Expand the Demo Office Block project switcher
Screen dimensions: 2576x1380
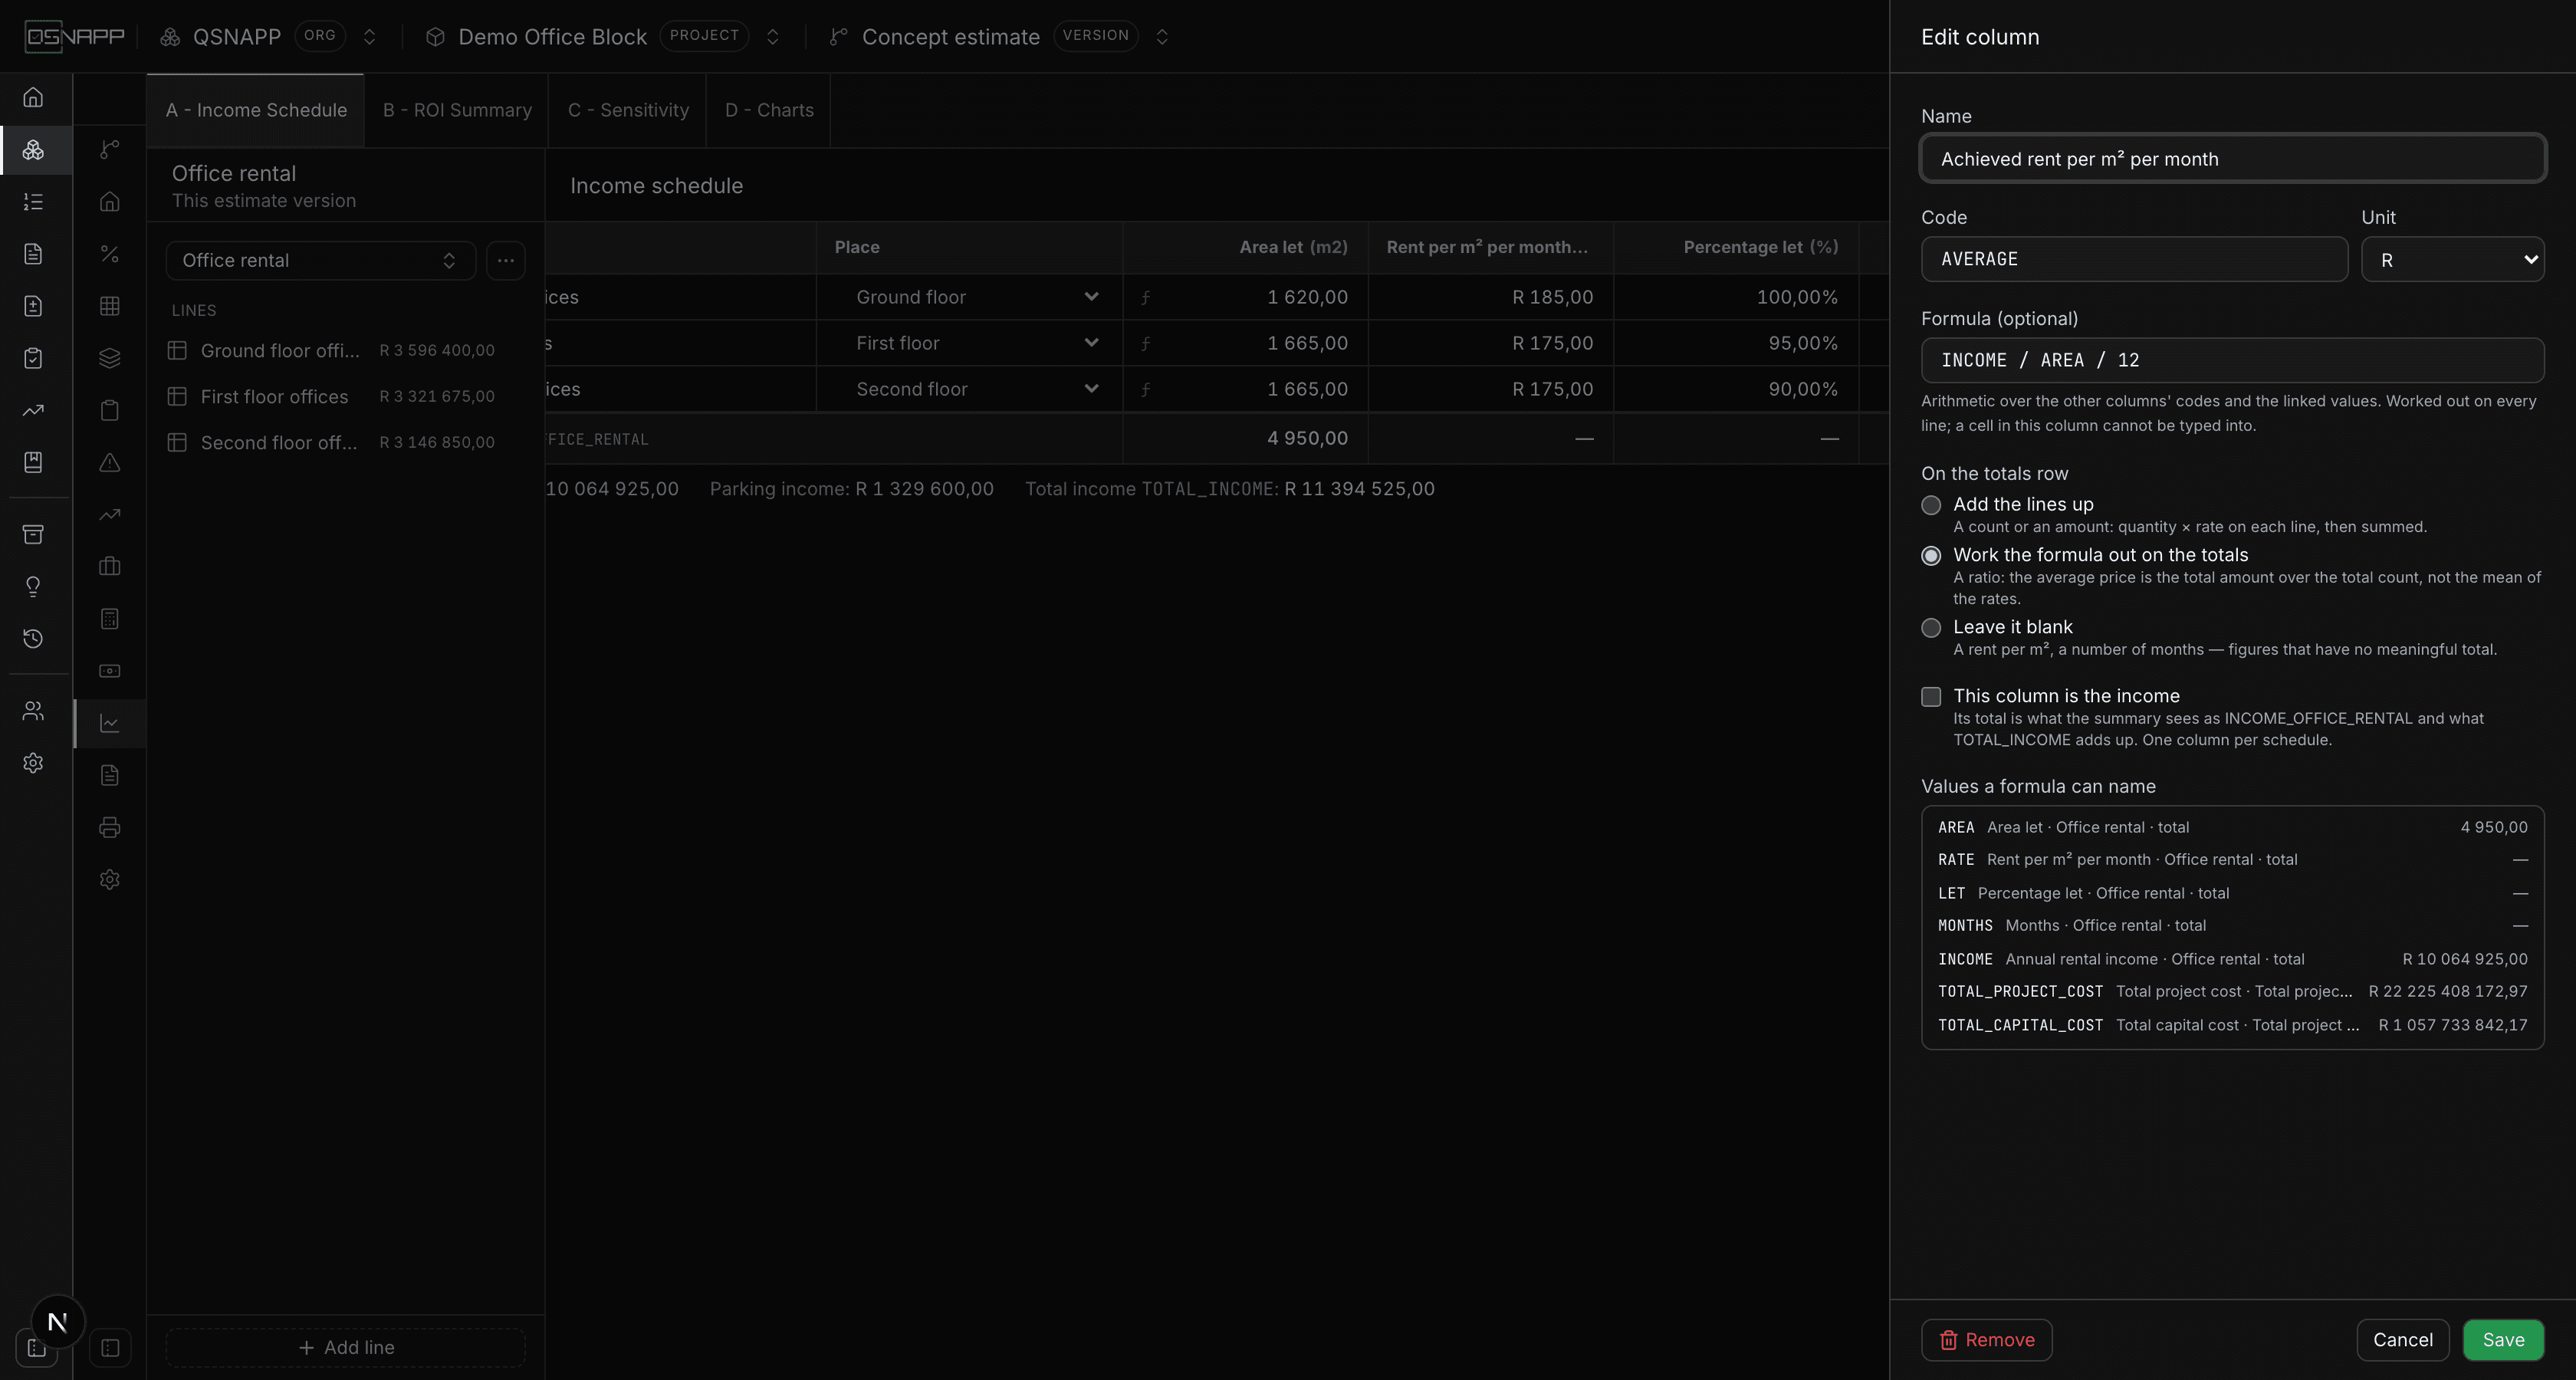(x=772, y=37)
